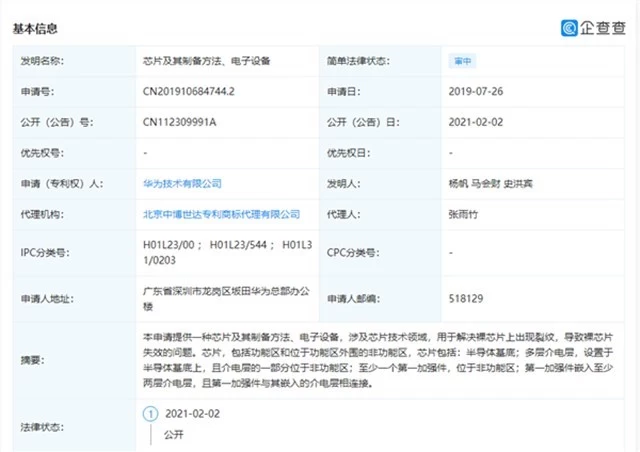Open the 北京中博世达专利商标代理有限公司 agency link
The image size is (640, 452).
point(222,214)
